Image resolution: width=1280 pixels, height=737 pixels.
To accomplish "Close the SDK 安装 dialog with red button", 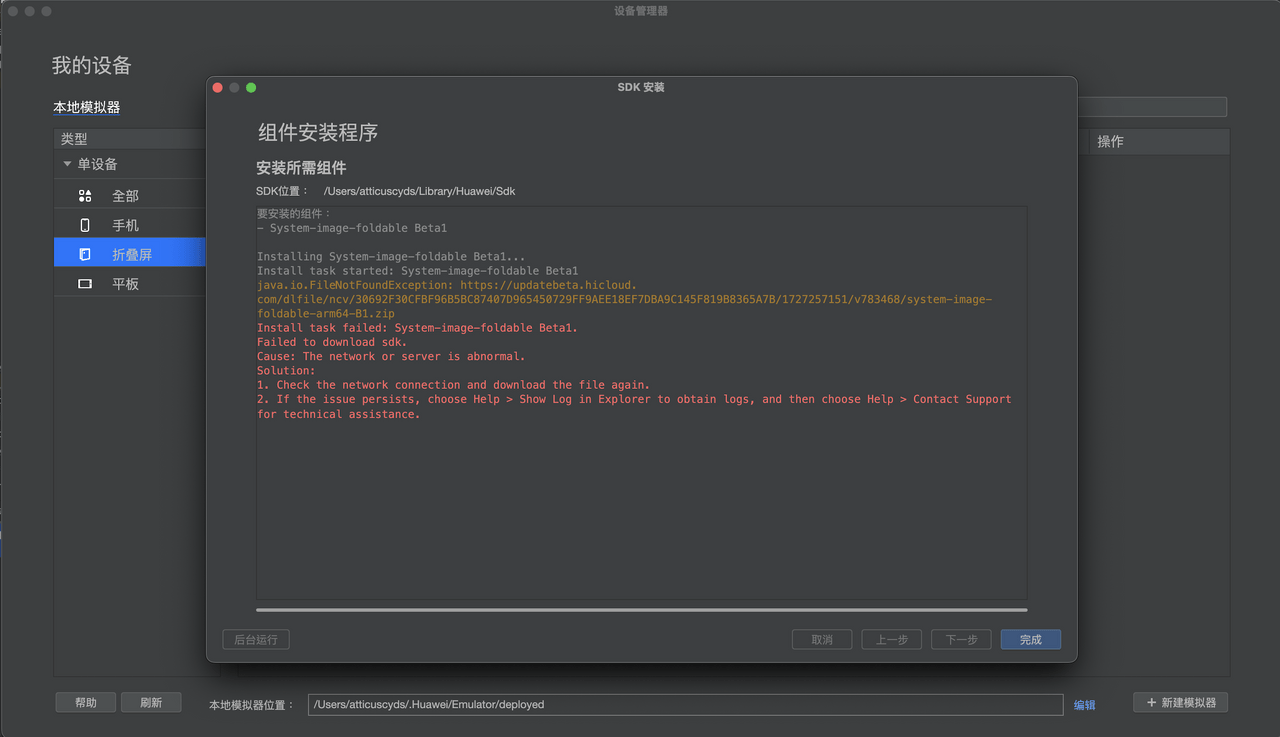I will (217, 87).
